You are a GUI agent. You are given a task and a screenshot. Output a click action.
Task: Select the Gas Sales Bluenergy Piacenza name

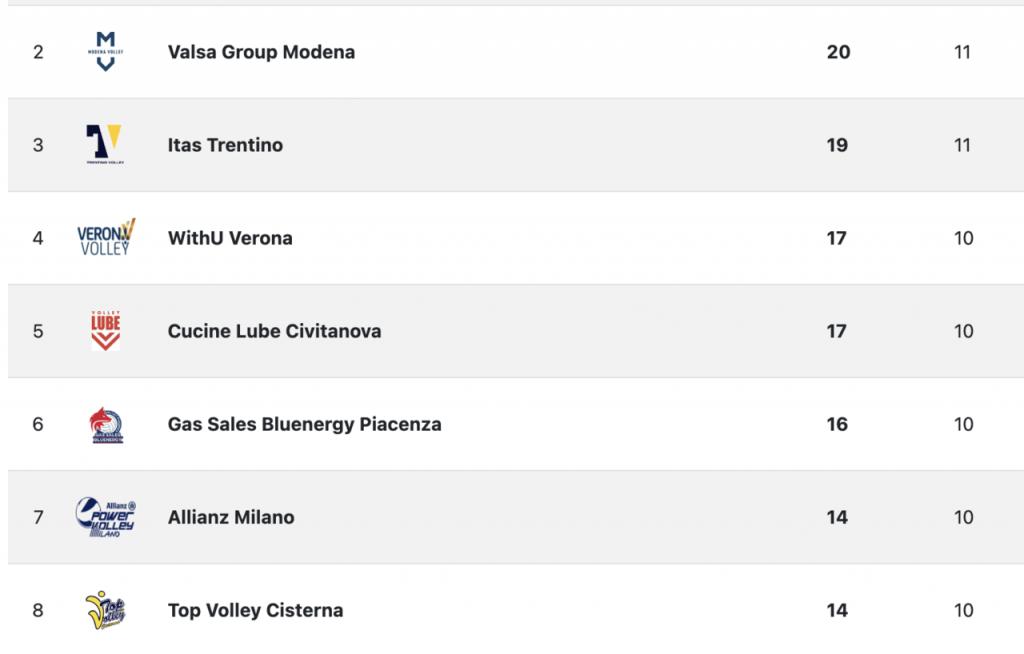click(x=304, y=425)
